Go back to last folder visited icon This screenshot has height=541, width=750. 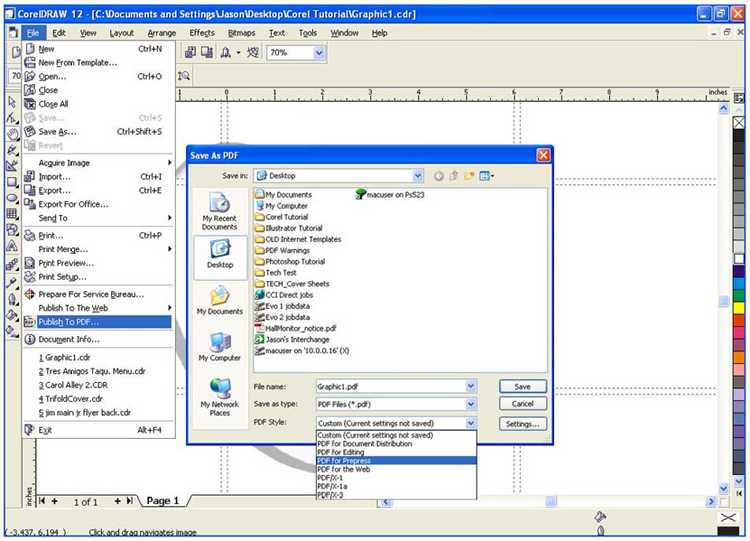[439, 176]
